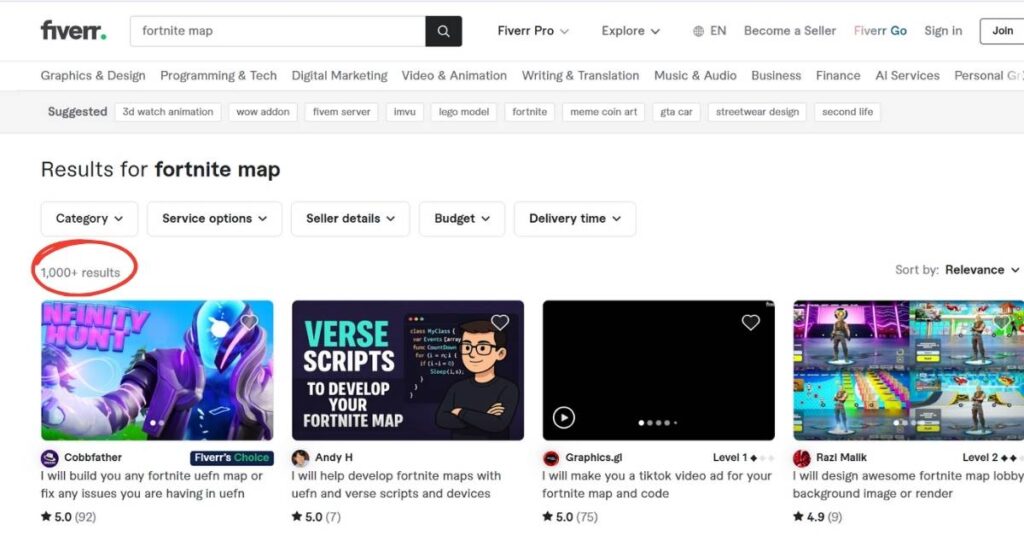Viewport: 1024px width, 536px height.
Task: Select 'streetwear design' suggestion
Action: [x=757, y=112]
